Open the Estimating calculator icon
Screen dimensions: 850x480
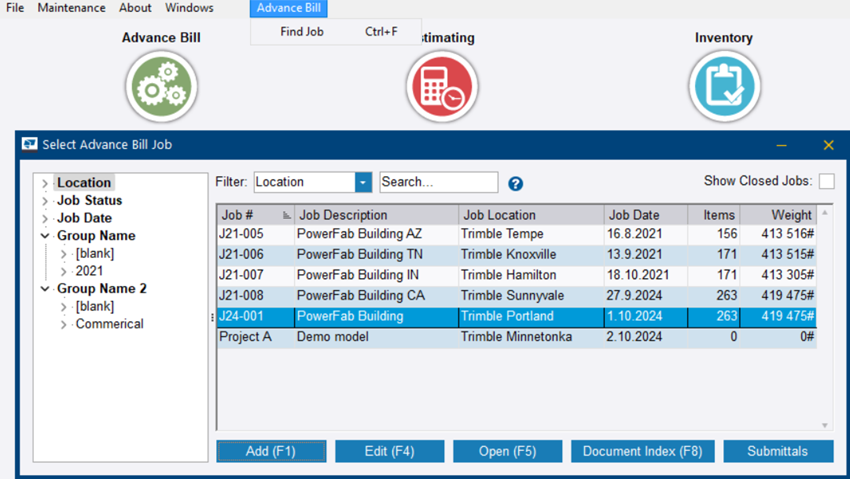[x=442, y=87]
